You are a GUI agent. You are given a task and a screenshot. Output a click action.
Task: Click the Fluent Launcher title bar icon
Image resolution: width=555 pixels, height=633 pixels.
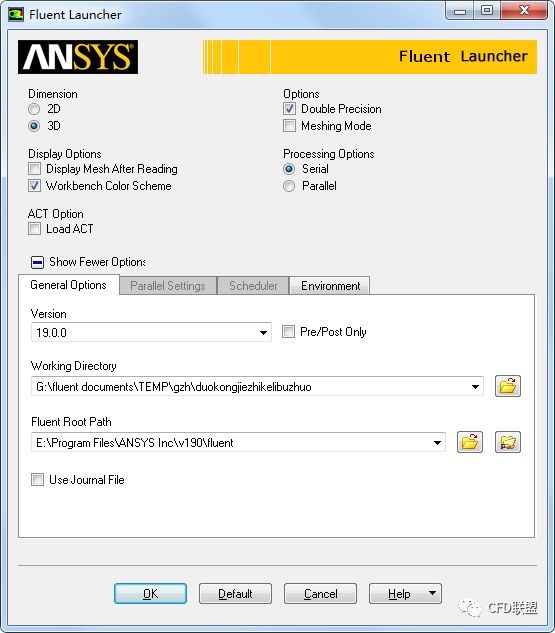tap(16, 15)
